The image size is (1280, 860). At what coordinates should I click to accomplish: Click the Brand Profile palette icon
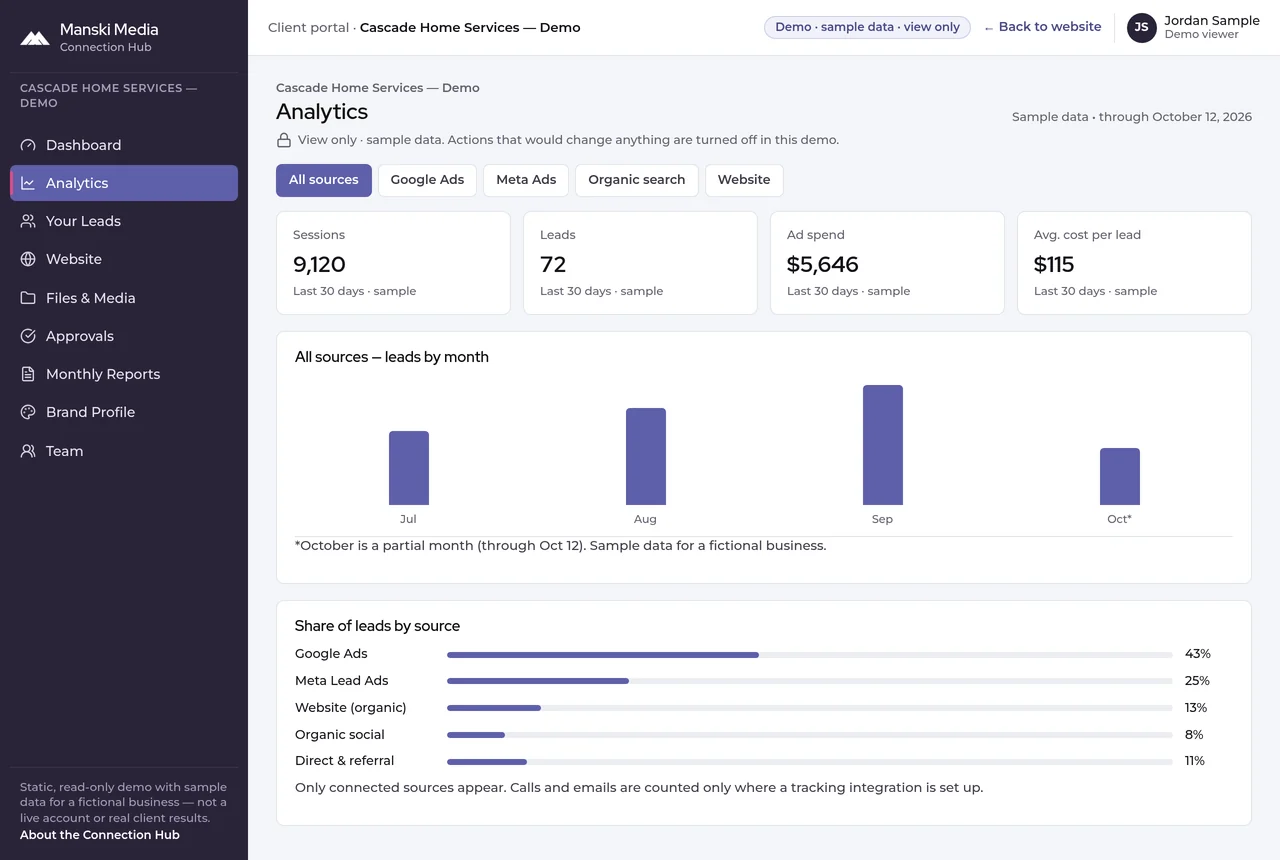click(x=28, y=412)
